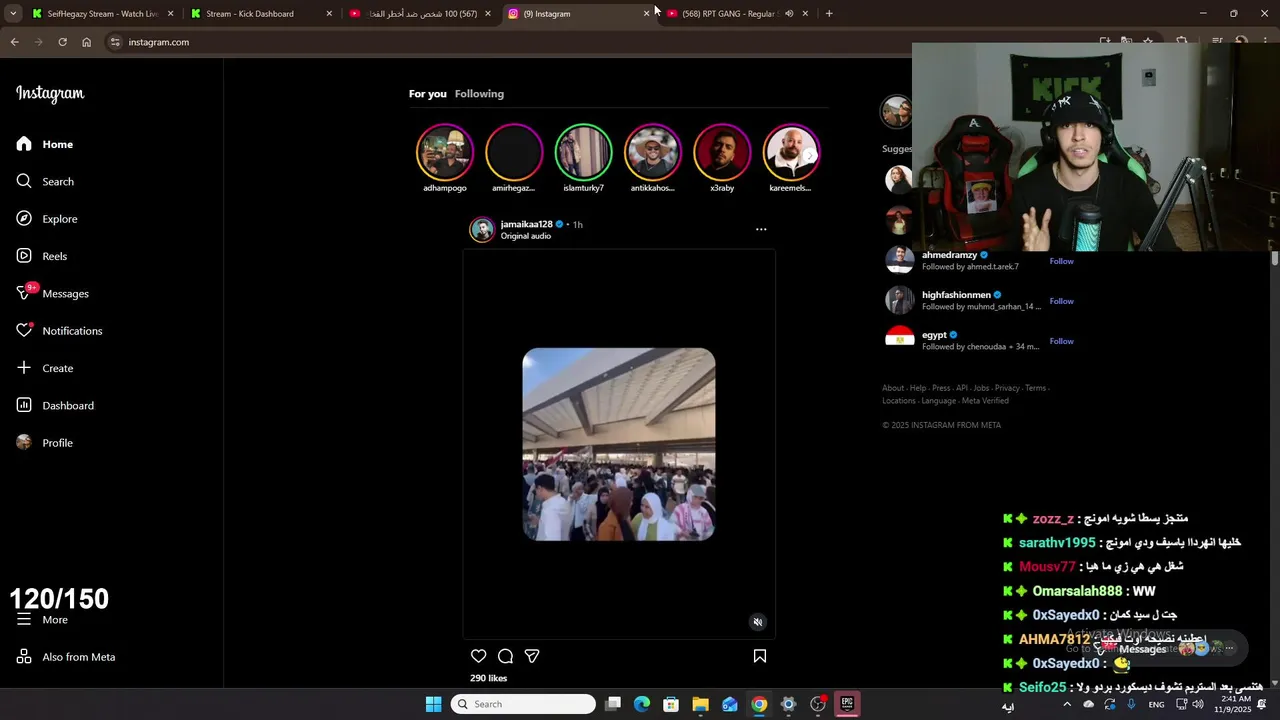Follow ahmedramzy

[x=1061, y=261]
